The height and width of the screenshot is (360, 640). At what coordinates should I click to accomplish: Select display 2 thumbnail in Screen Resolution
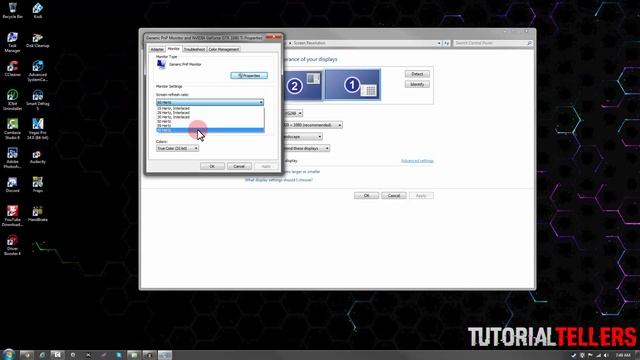coord(302,85)
